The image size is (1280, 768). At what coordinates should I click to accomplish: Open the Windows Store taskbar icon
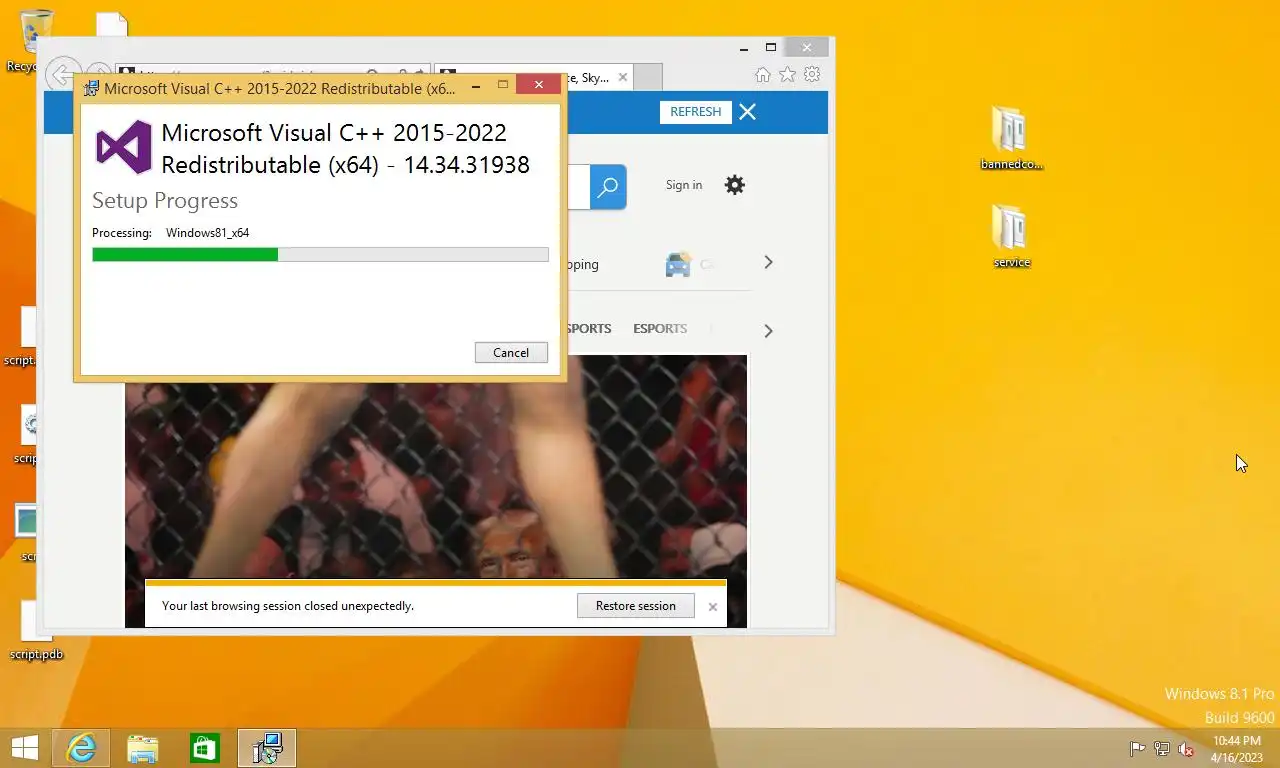point(205,748)
